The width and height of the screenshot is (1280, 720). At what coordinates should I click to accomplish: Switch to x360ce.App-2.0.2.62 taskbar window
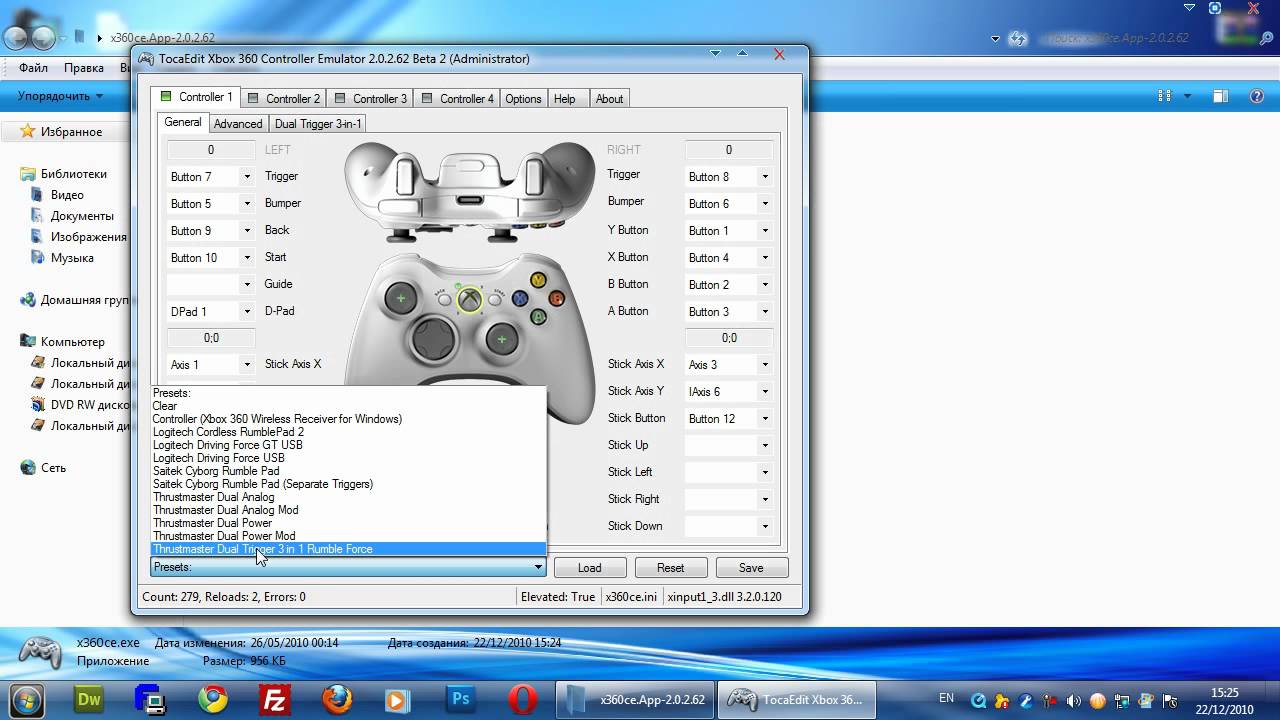pos(636,699)
